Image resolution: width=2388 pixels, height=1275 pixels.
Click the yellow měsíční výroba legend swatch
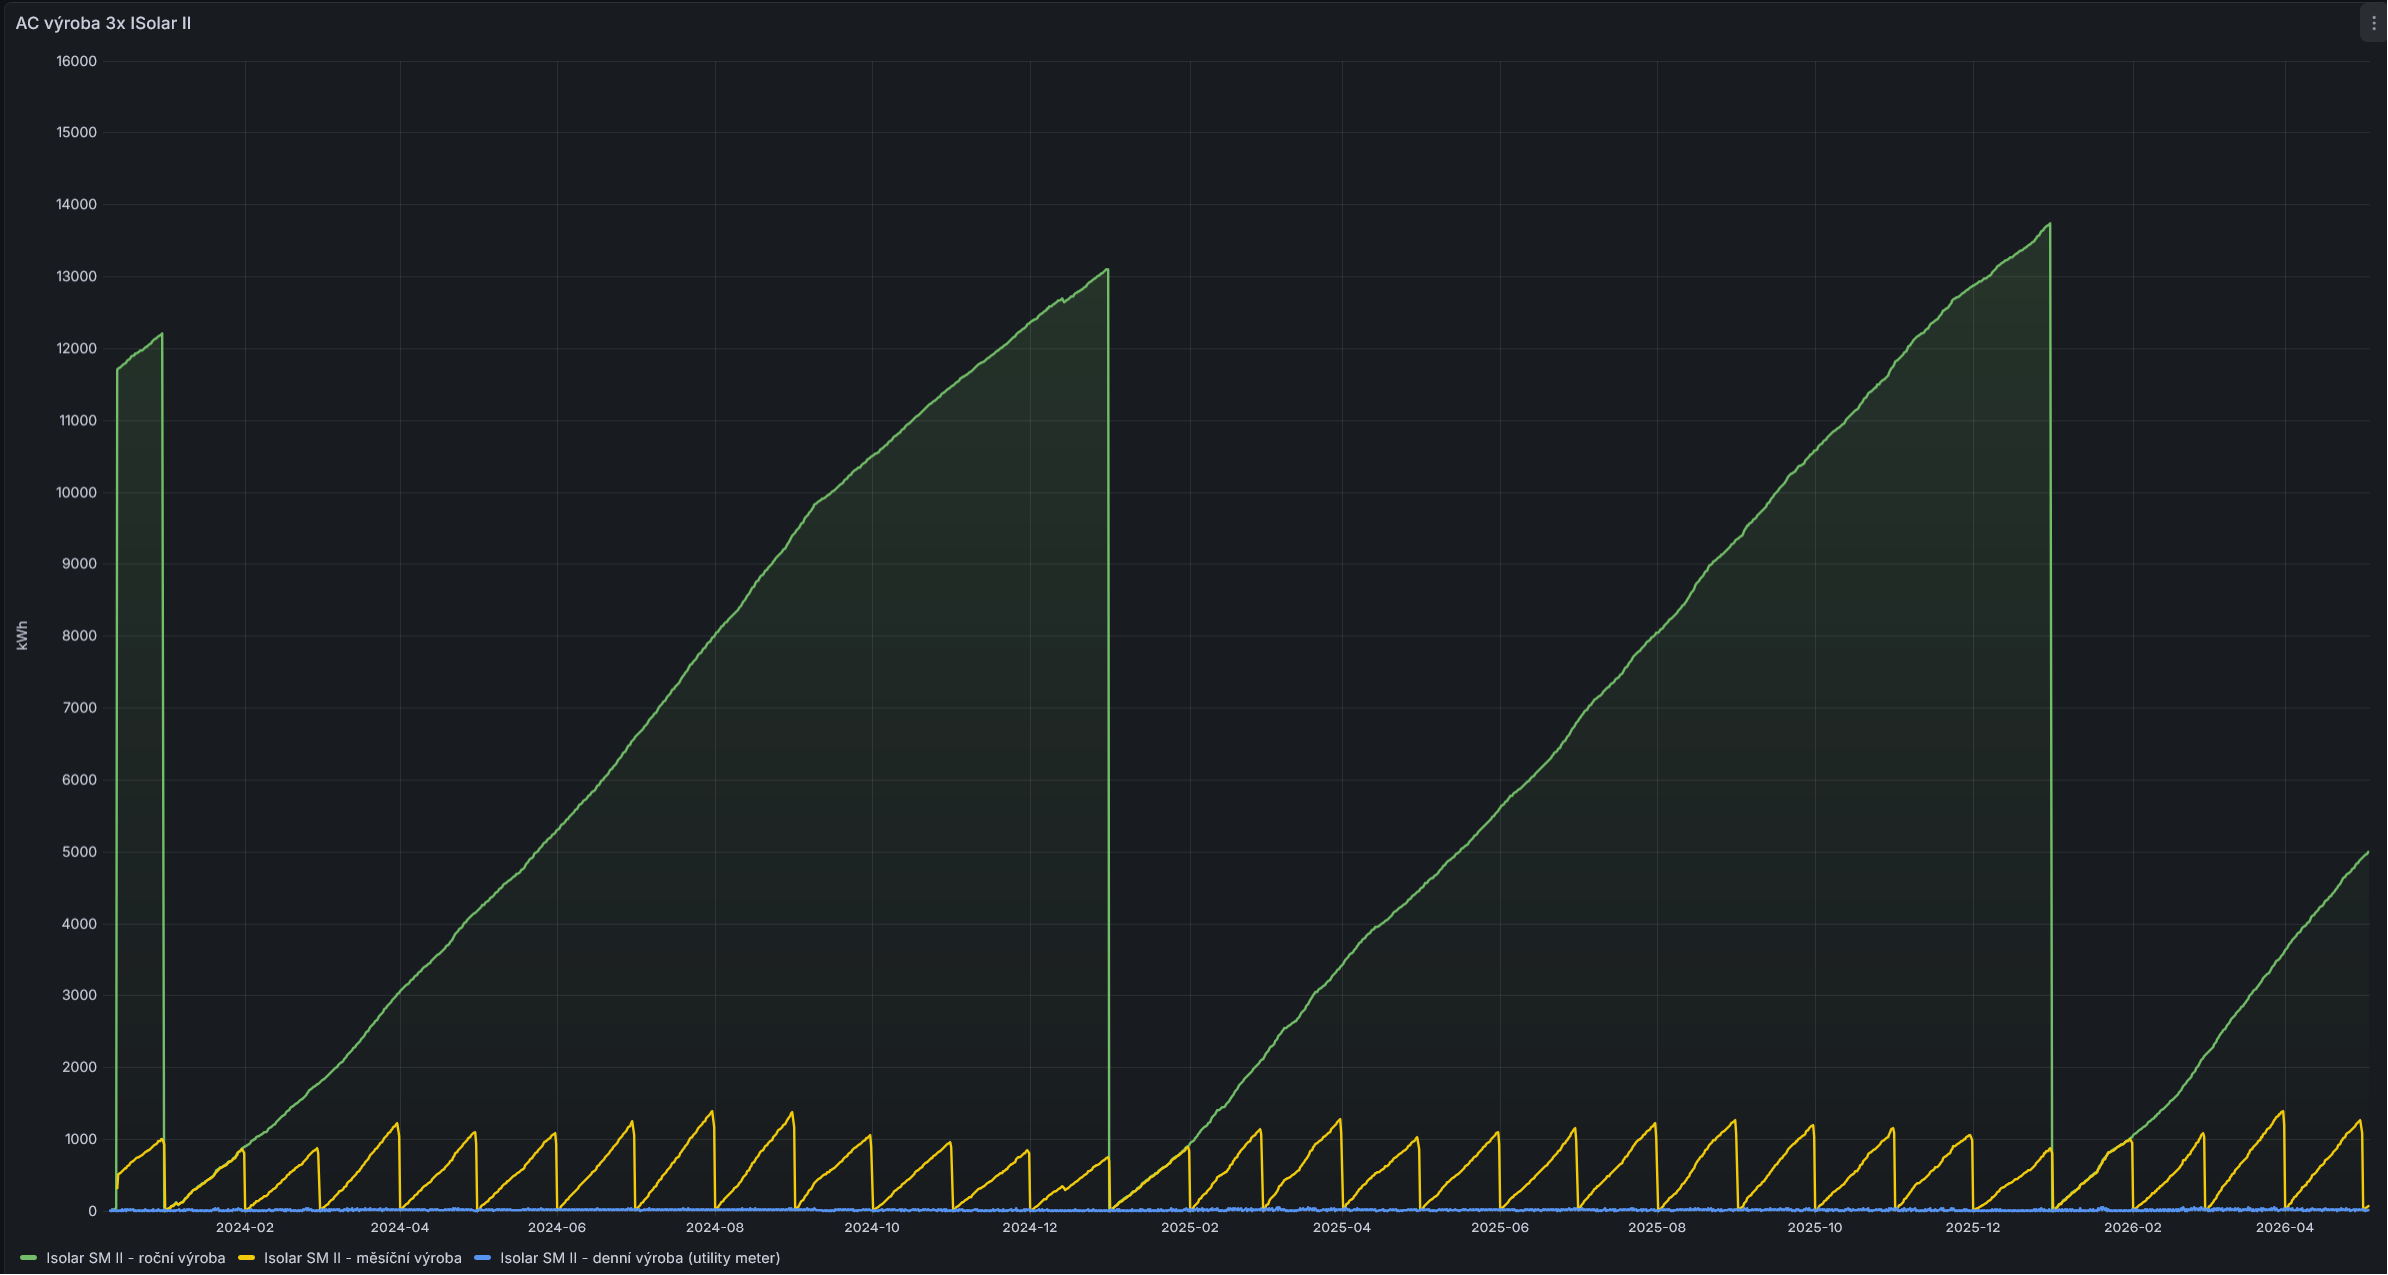(246, 1258)
